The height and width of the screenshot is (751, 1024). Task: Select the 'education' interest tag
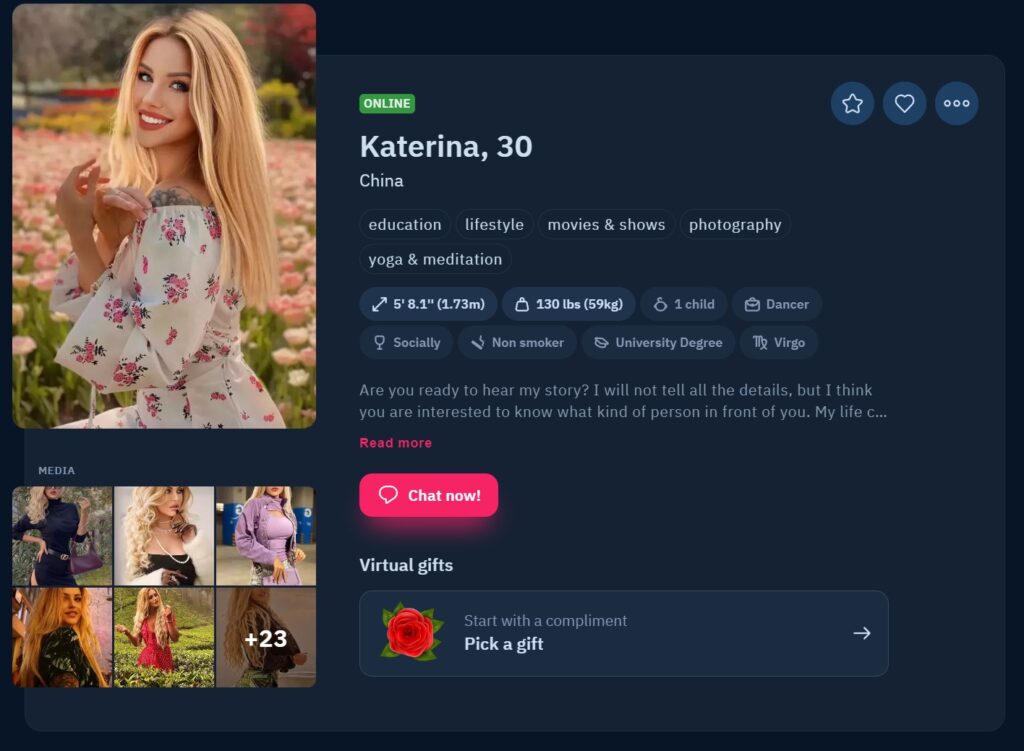tap(404, 224)
